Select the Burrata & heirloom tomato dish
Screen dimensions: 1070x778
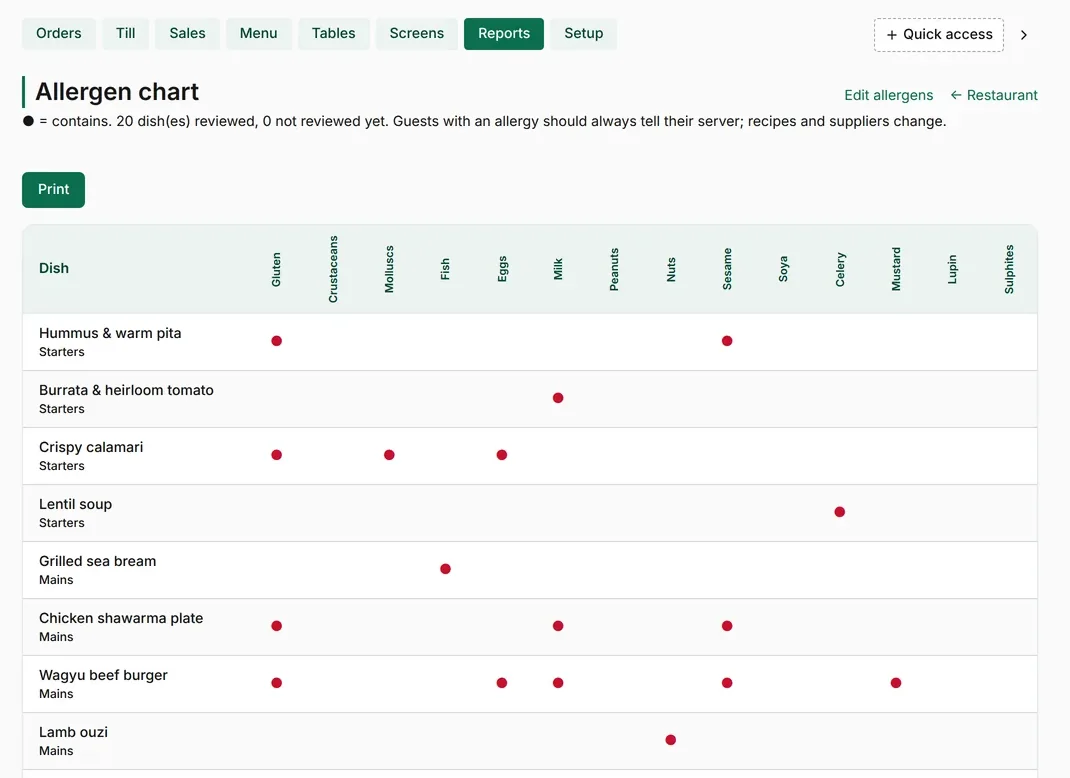click(126, 390)
